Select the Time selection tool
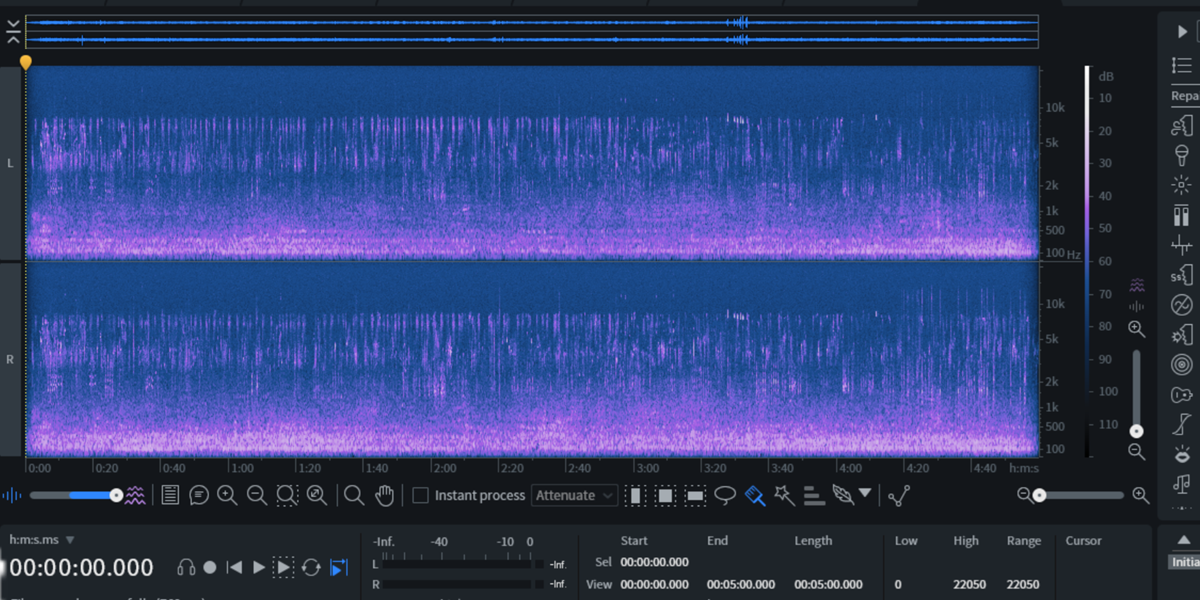This screenshot has width=1200, height=600. 635,495
